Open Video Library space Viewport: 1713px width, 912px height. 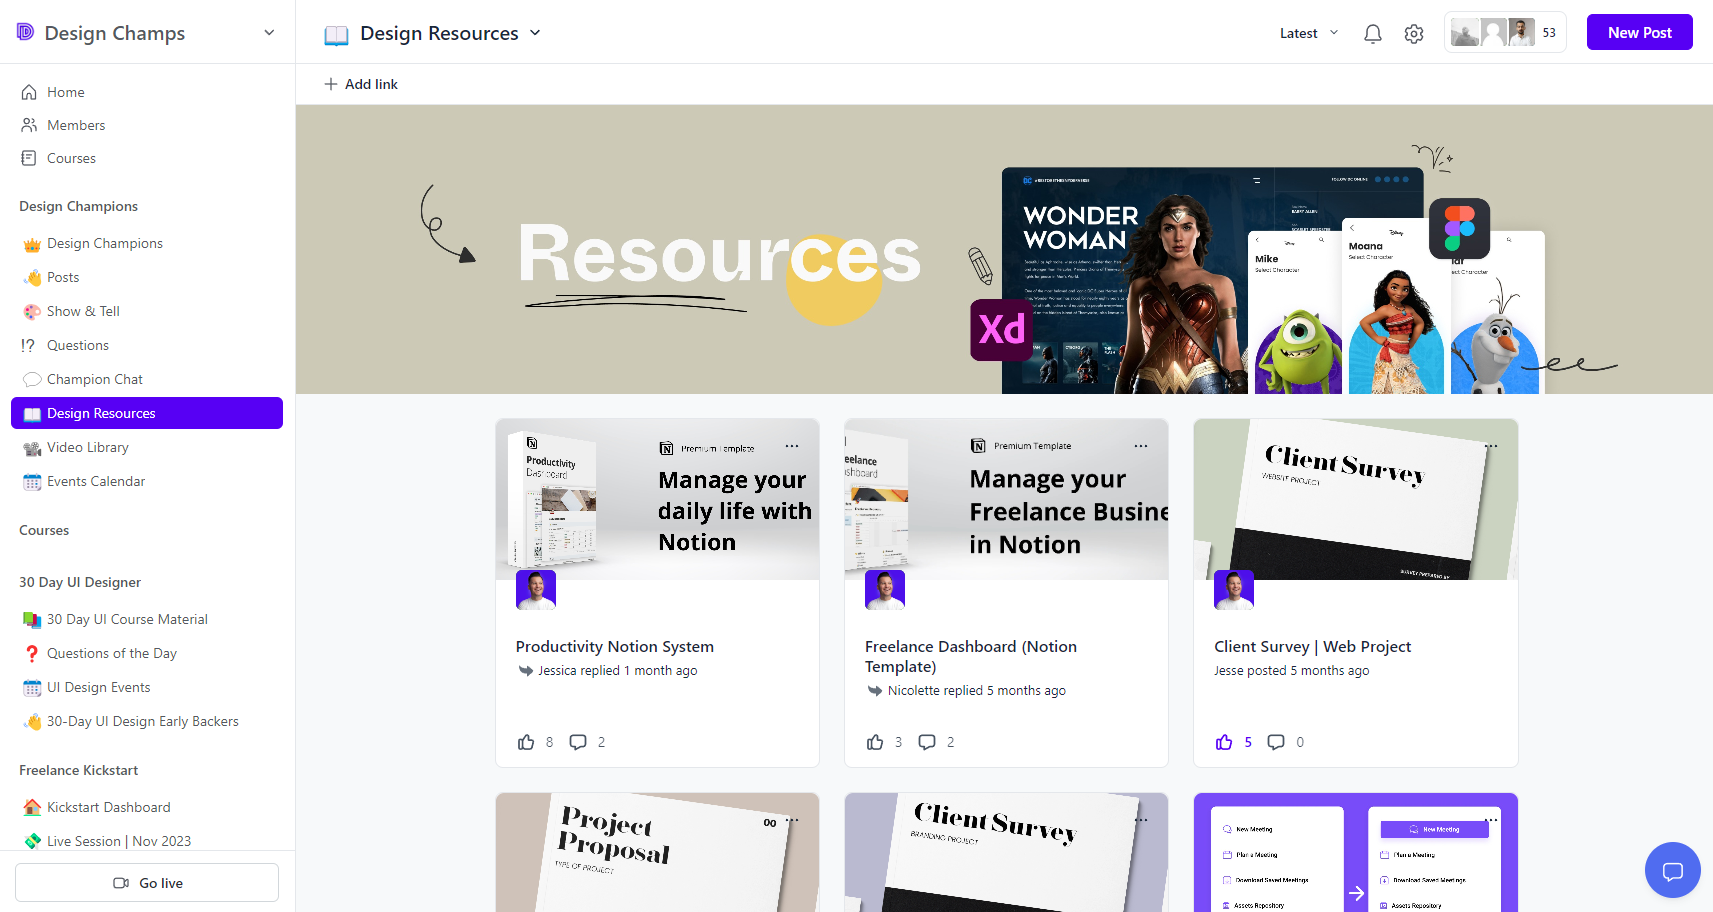pyautogui.click(x=147, y=447)
